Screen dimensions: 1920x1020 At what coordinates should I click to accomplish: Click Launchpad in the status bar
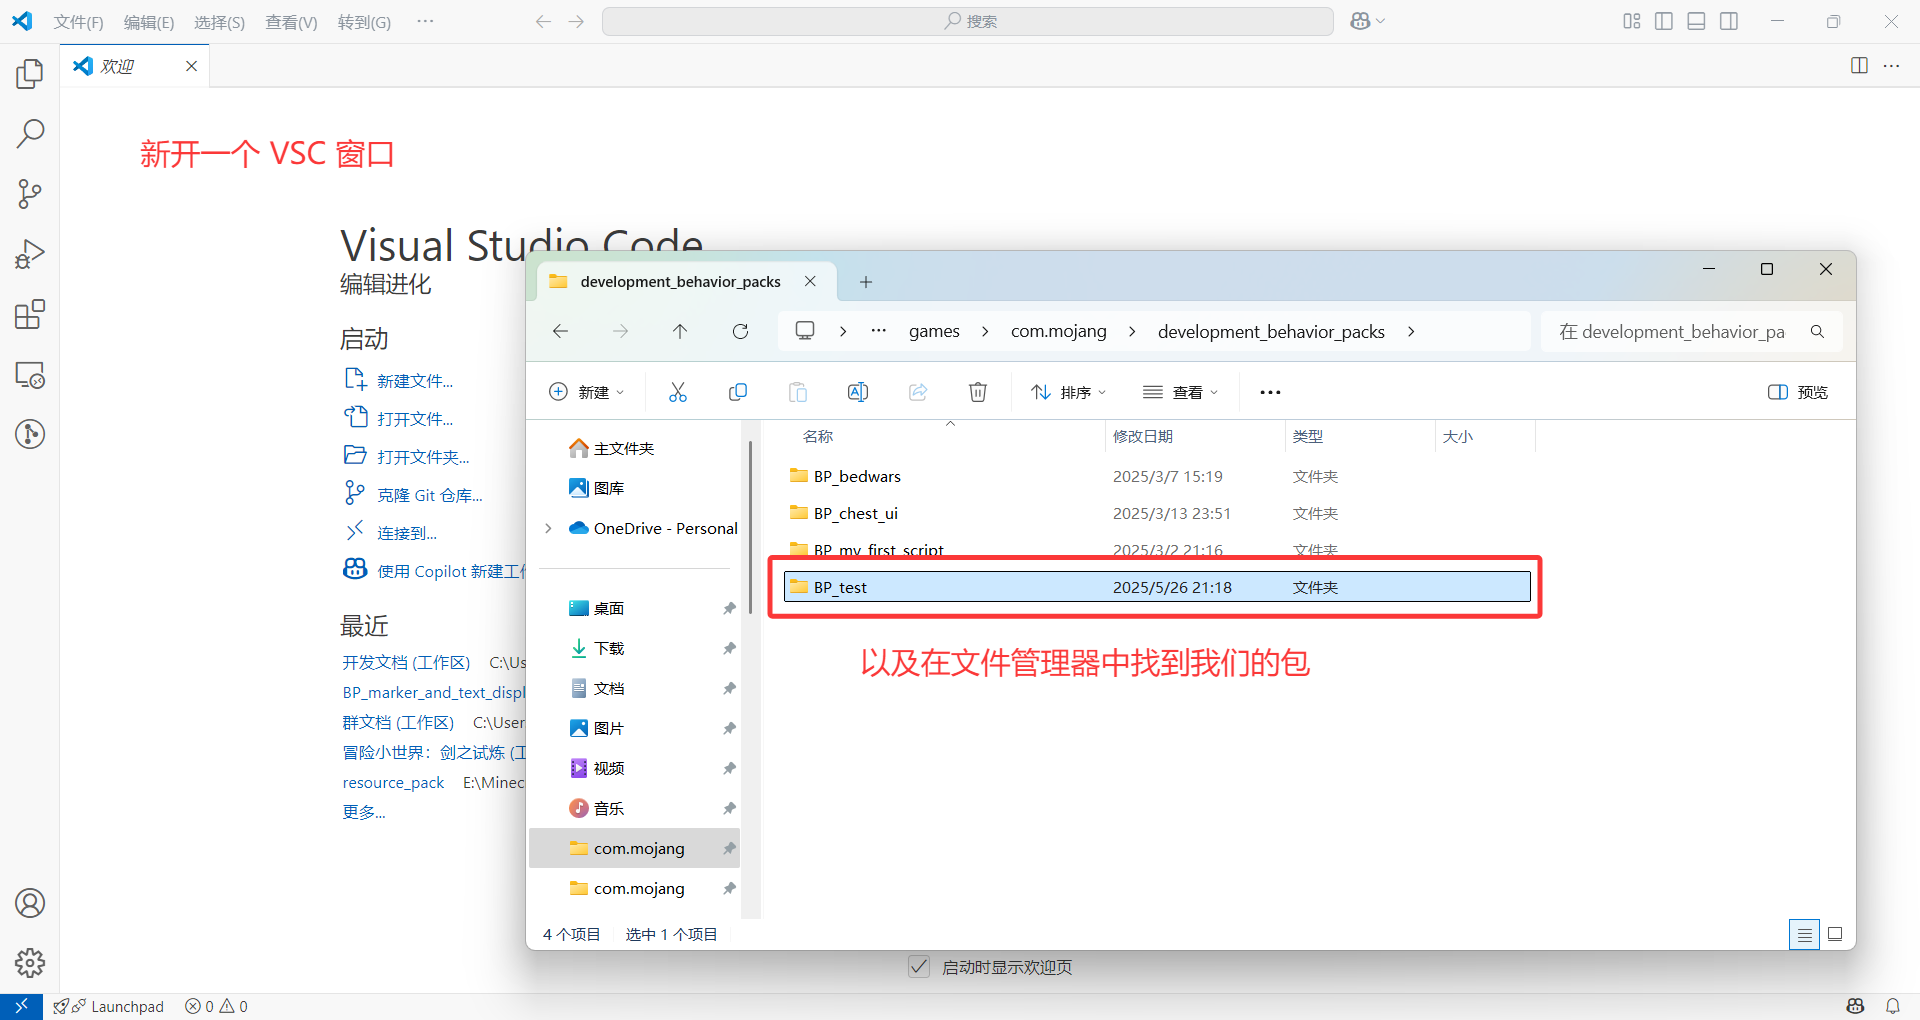coord(109,1006)
